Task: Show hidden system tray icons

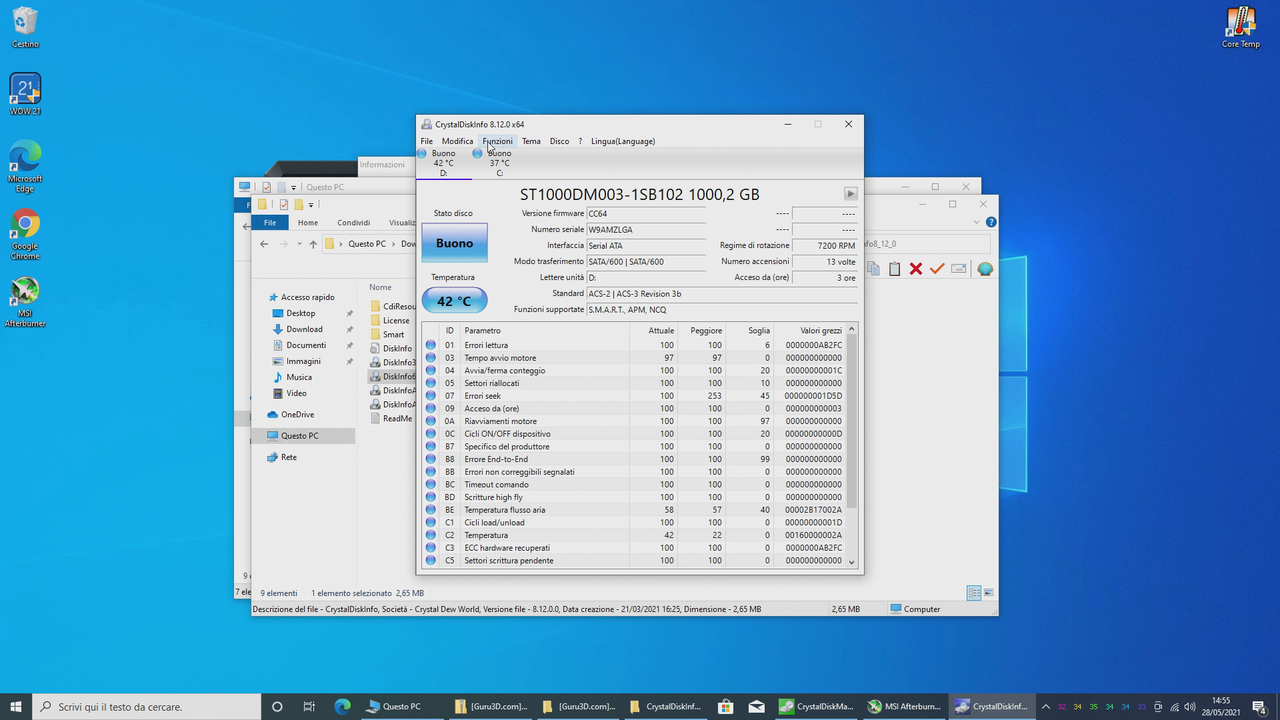Action: click(1046, 707)
